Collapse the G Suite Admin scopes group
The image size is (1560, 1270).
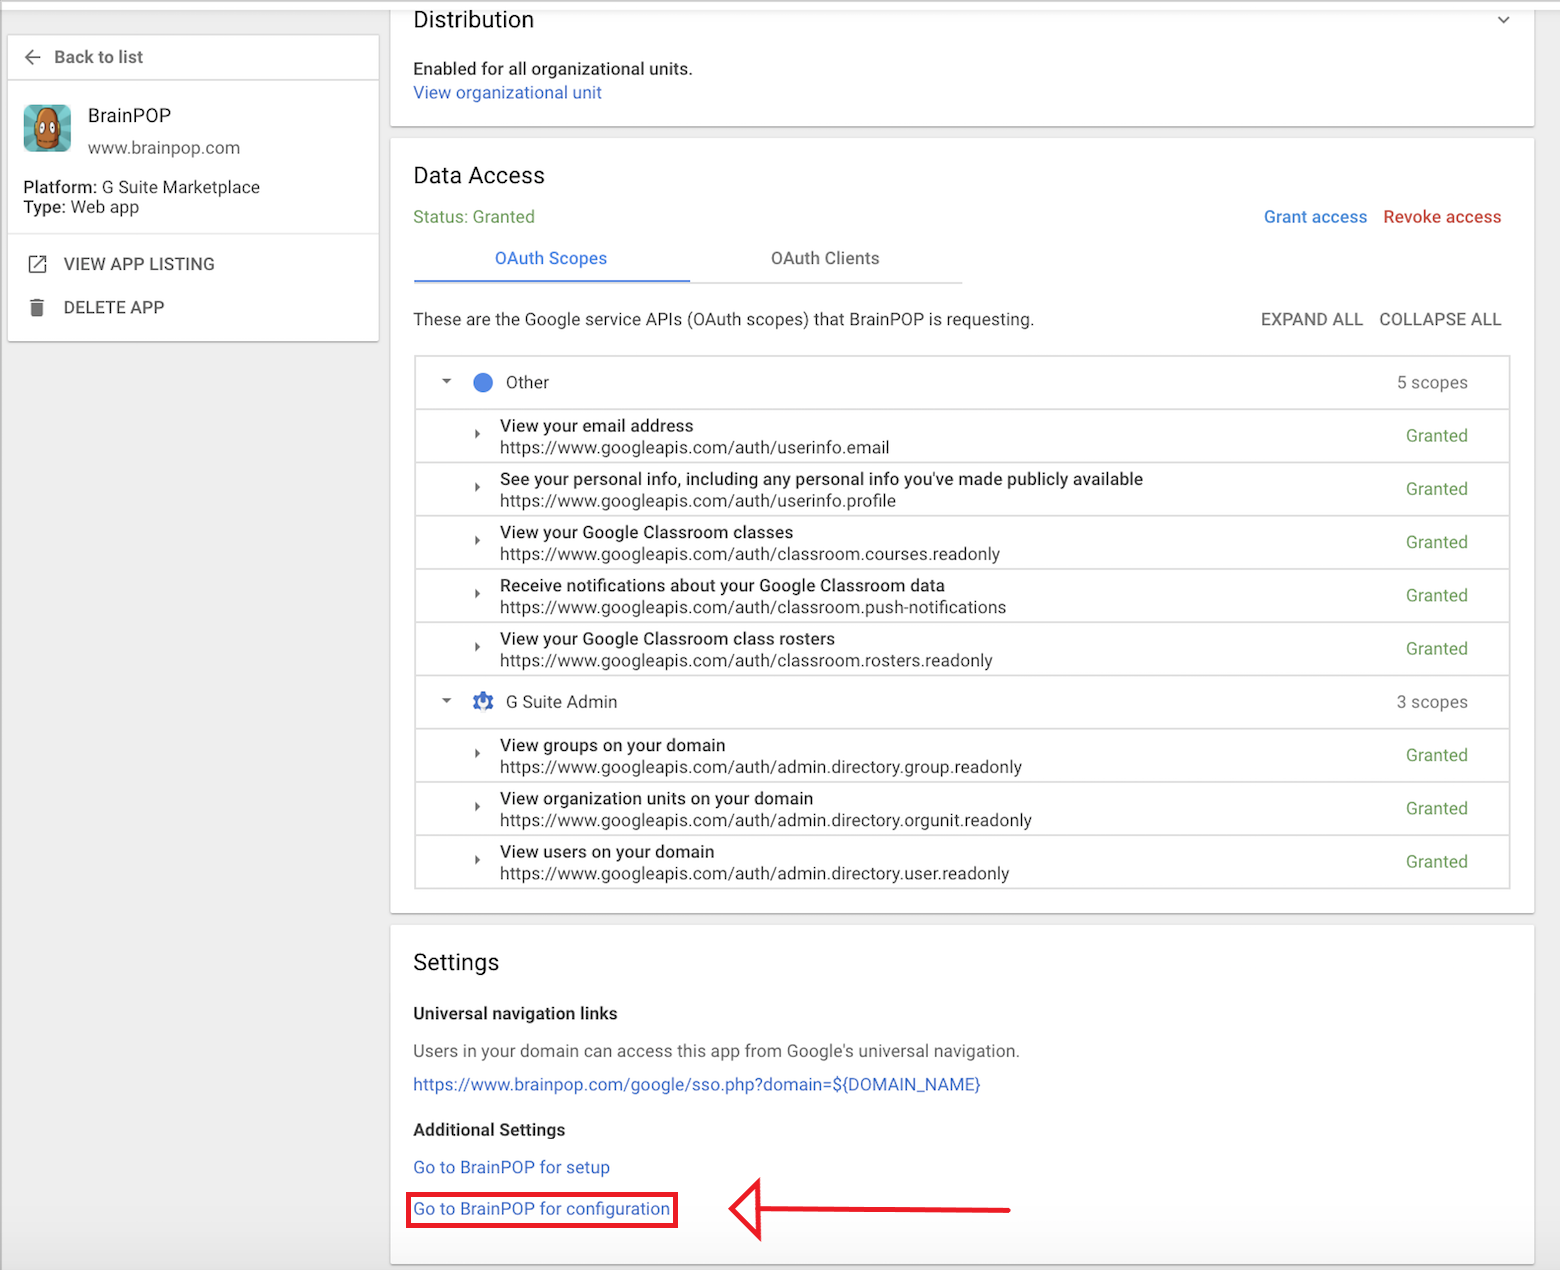[x=447, y=701]
